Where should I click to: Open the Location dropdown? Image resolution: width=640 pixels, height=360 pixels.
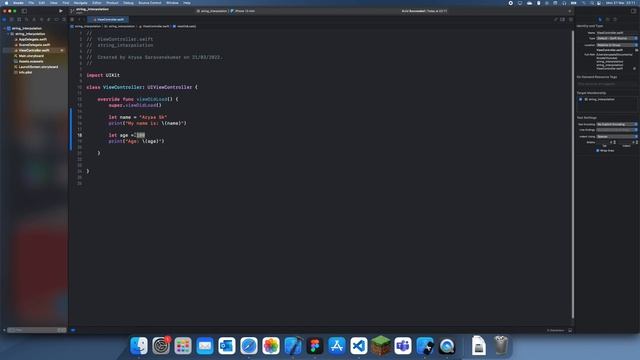(x=617, y=45)
